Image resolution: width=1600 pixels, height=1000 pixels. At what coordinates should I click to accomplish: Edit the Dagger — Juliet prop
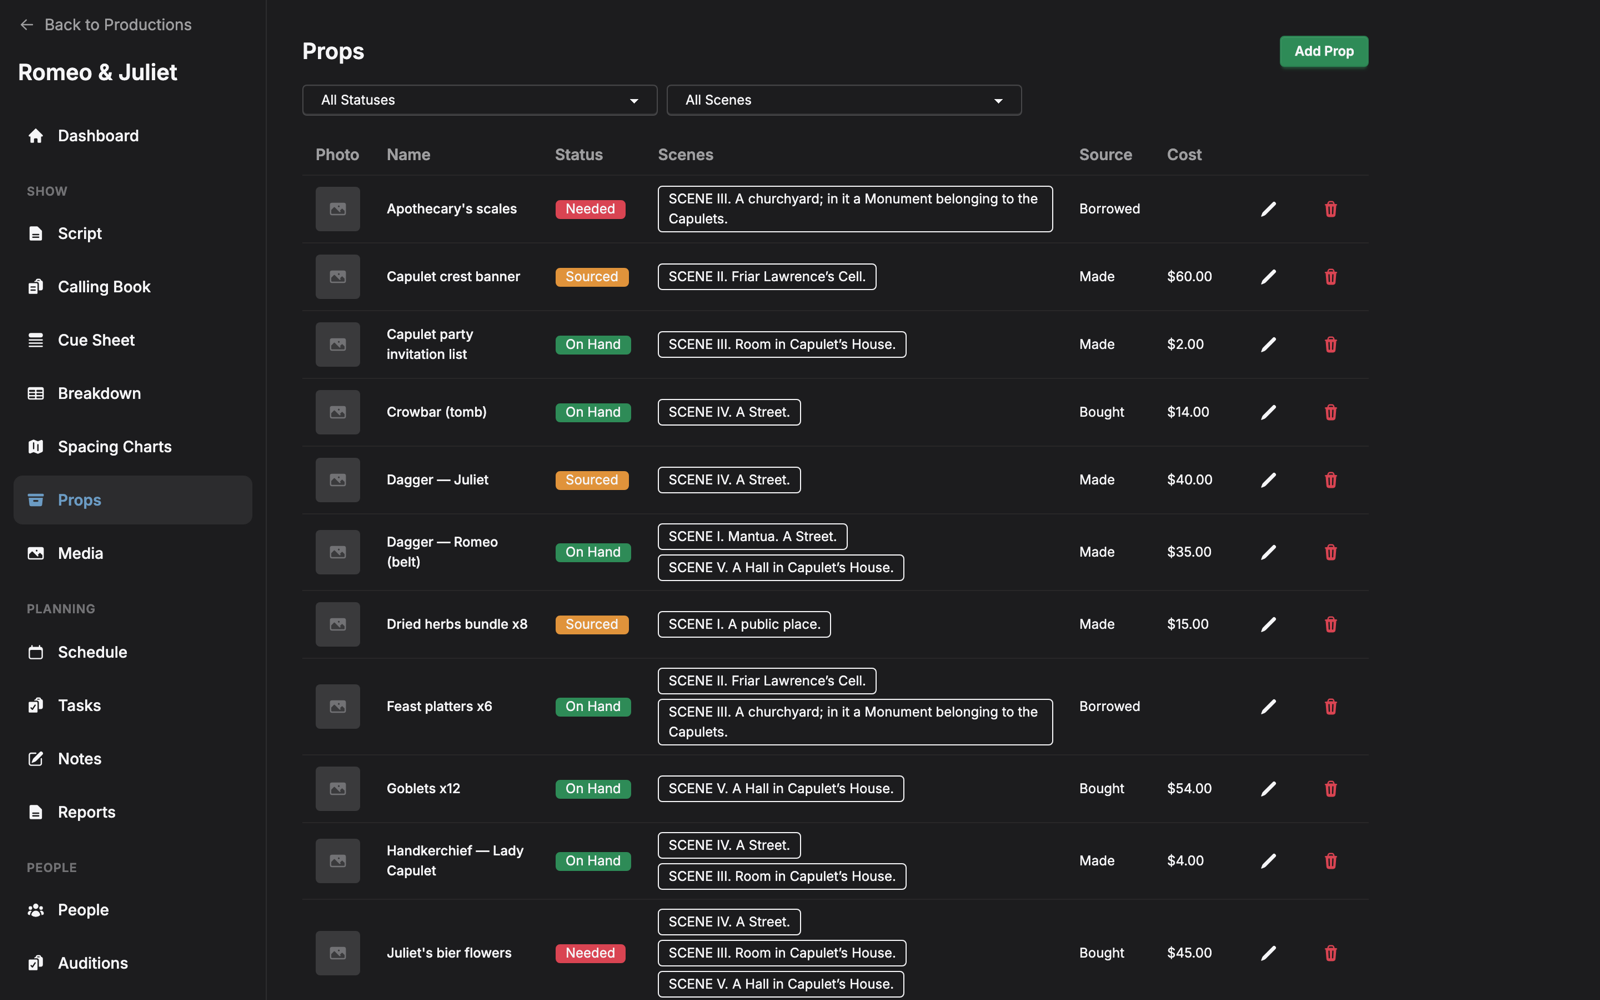click(x=1268, y=480)
